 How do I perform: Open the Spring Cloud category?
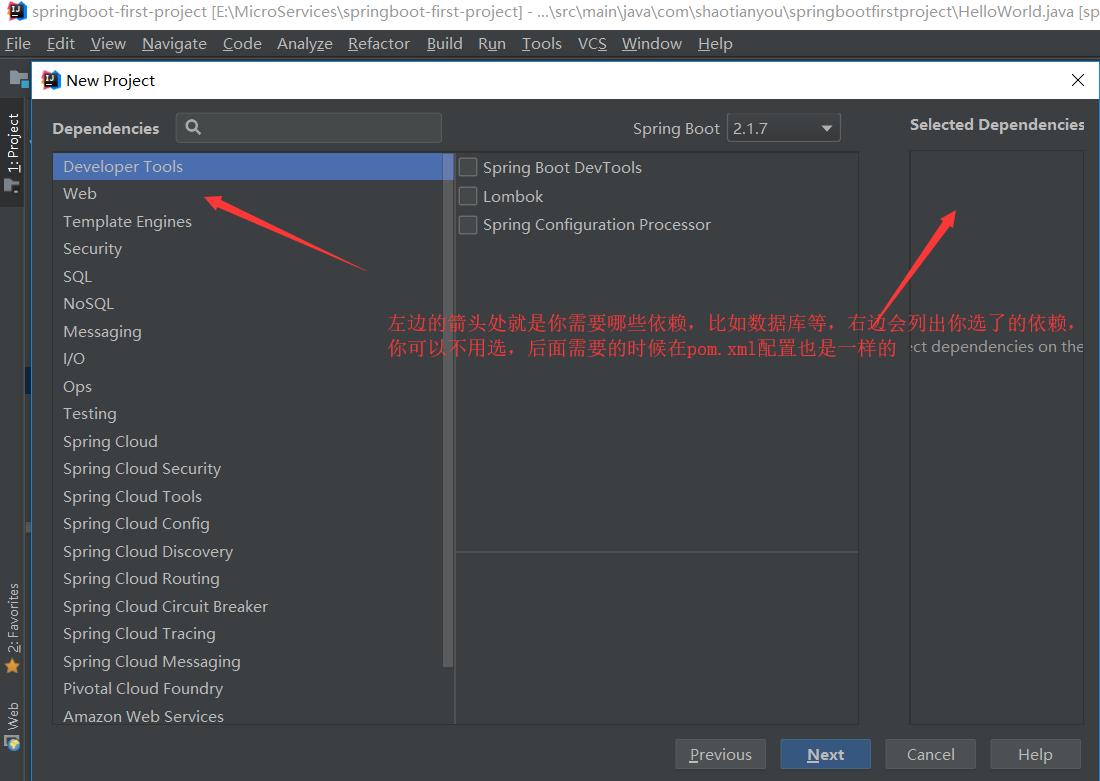(248, 441)
